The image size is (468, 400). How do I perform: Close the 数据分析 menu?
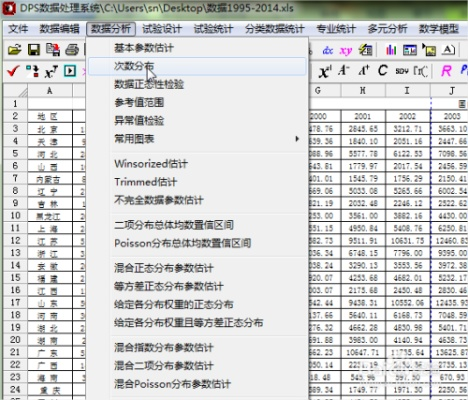(111, 29)
